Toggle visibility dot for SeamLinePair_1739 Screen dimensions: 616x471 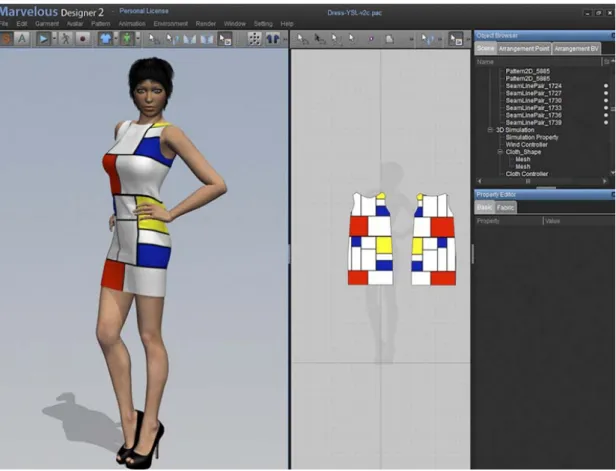pyautogui.click(x=606, y=123)
